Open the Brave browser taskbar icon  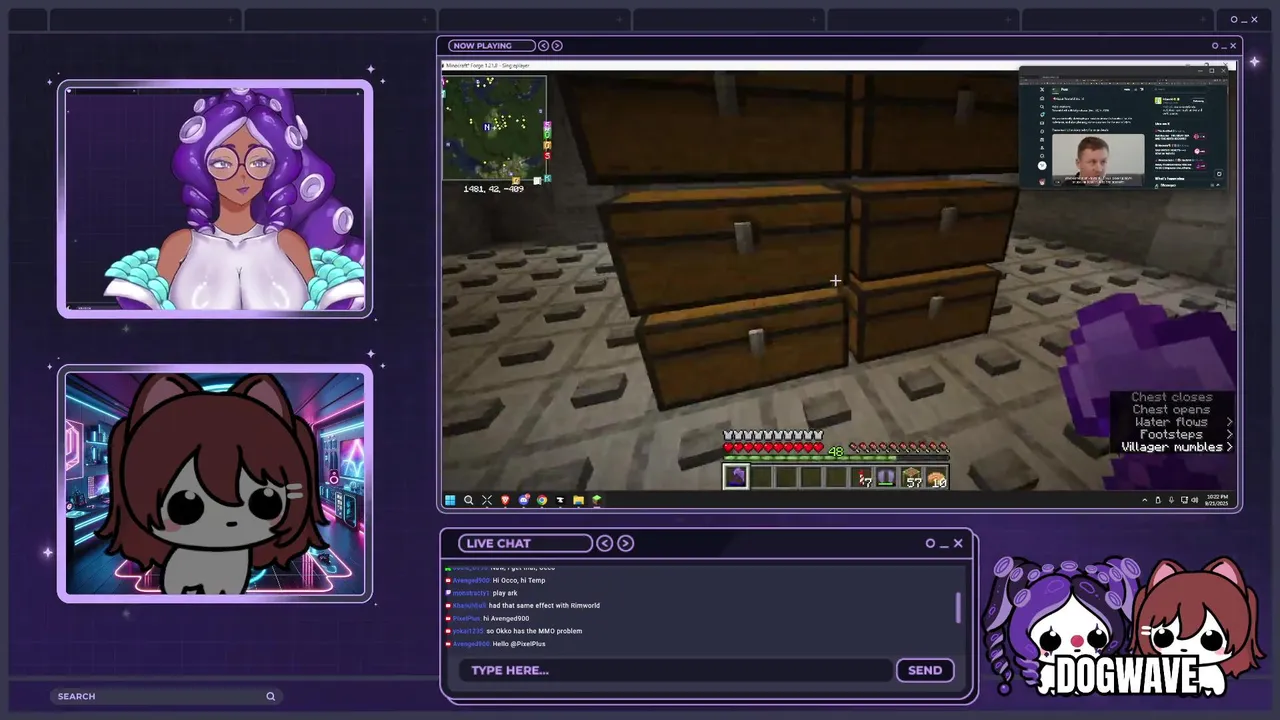point(505,500)
